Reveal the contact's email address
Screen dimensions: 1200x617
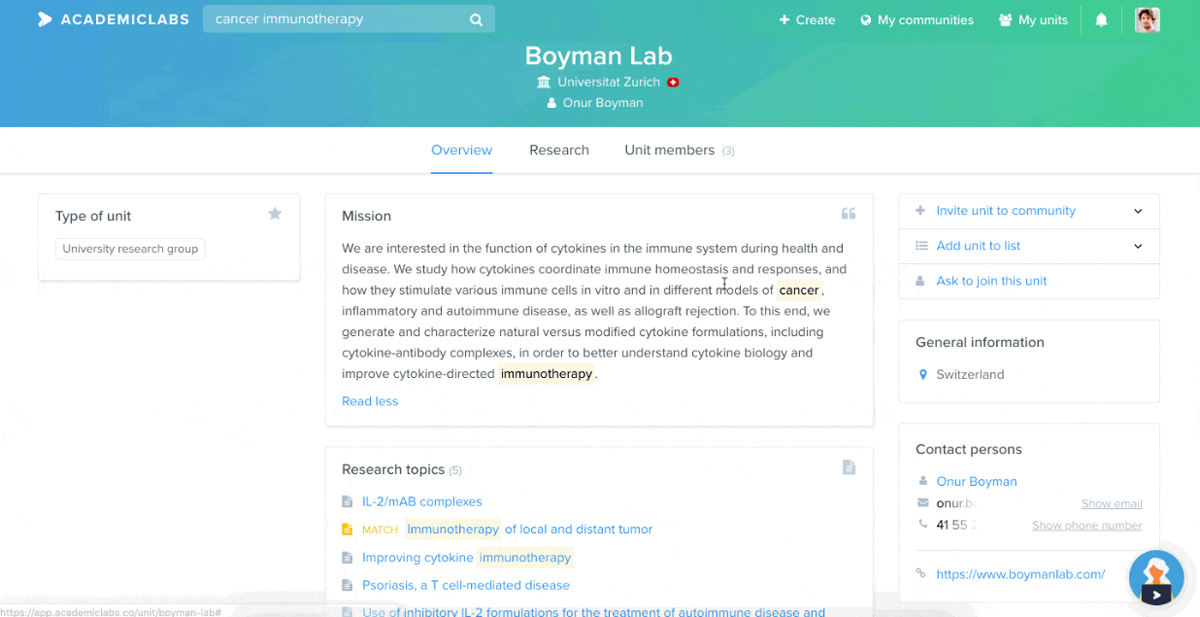(1111, 504)
